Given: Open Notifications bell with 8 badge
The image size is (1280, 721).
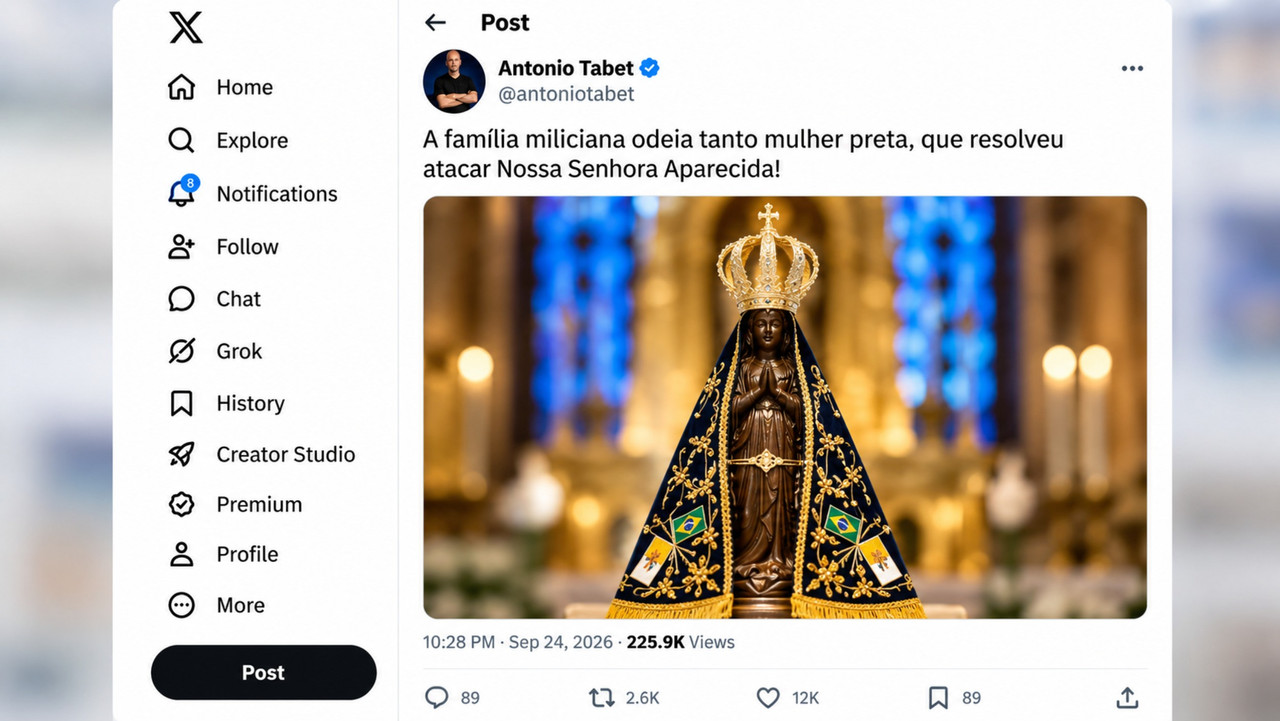Looking at the screenshot, I should (x=182, y=192).
